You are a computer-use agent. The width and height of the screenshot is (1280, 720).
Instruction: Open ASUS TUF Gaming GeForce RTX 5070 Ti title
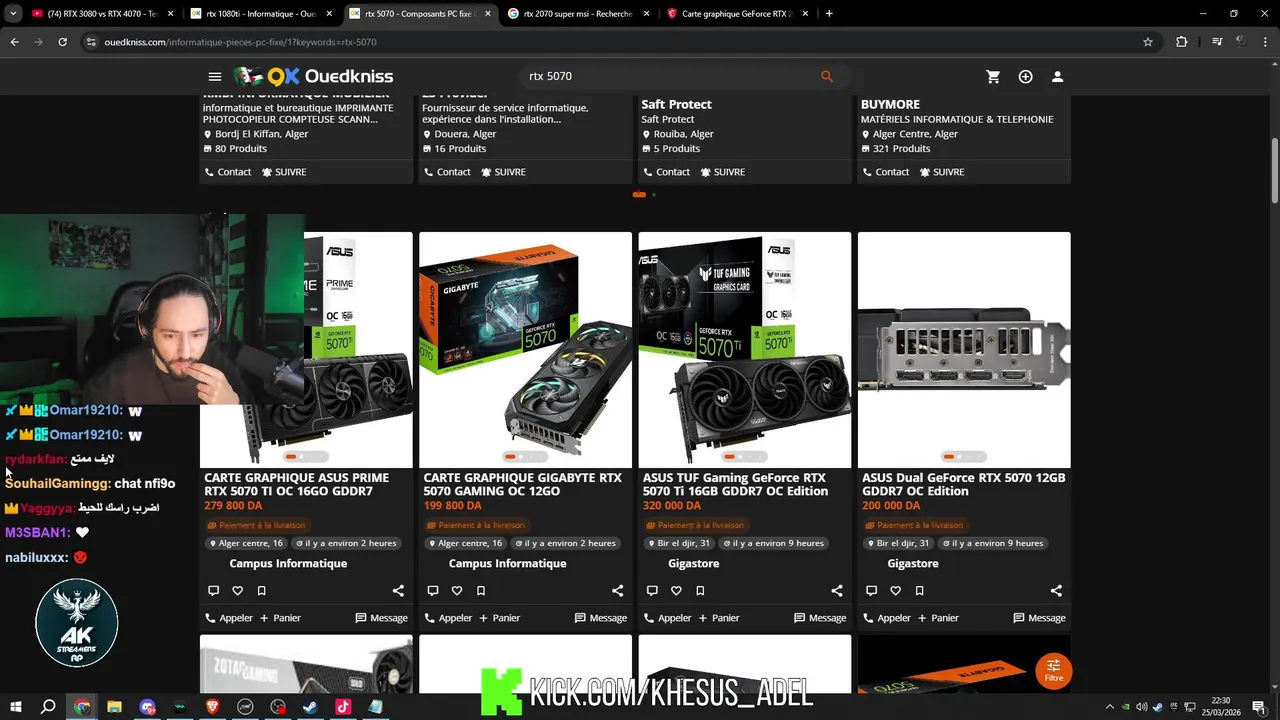(735, 484)
